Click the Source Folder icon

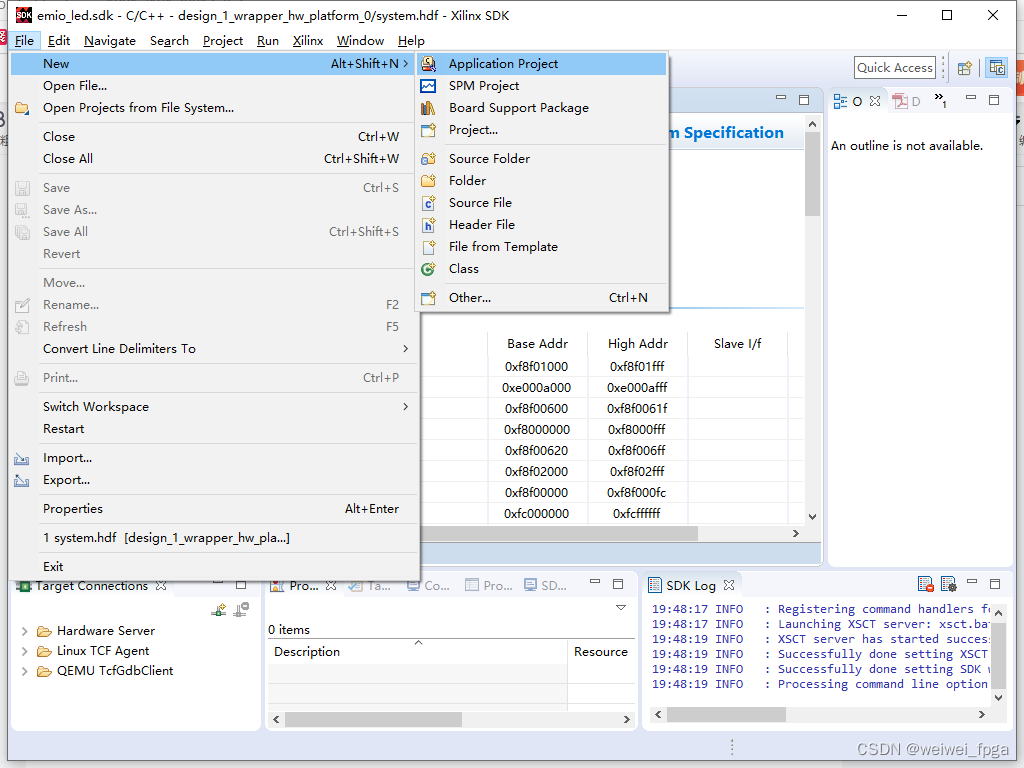[428, 159]
